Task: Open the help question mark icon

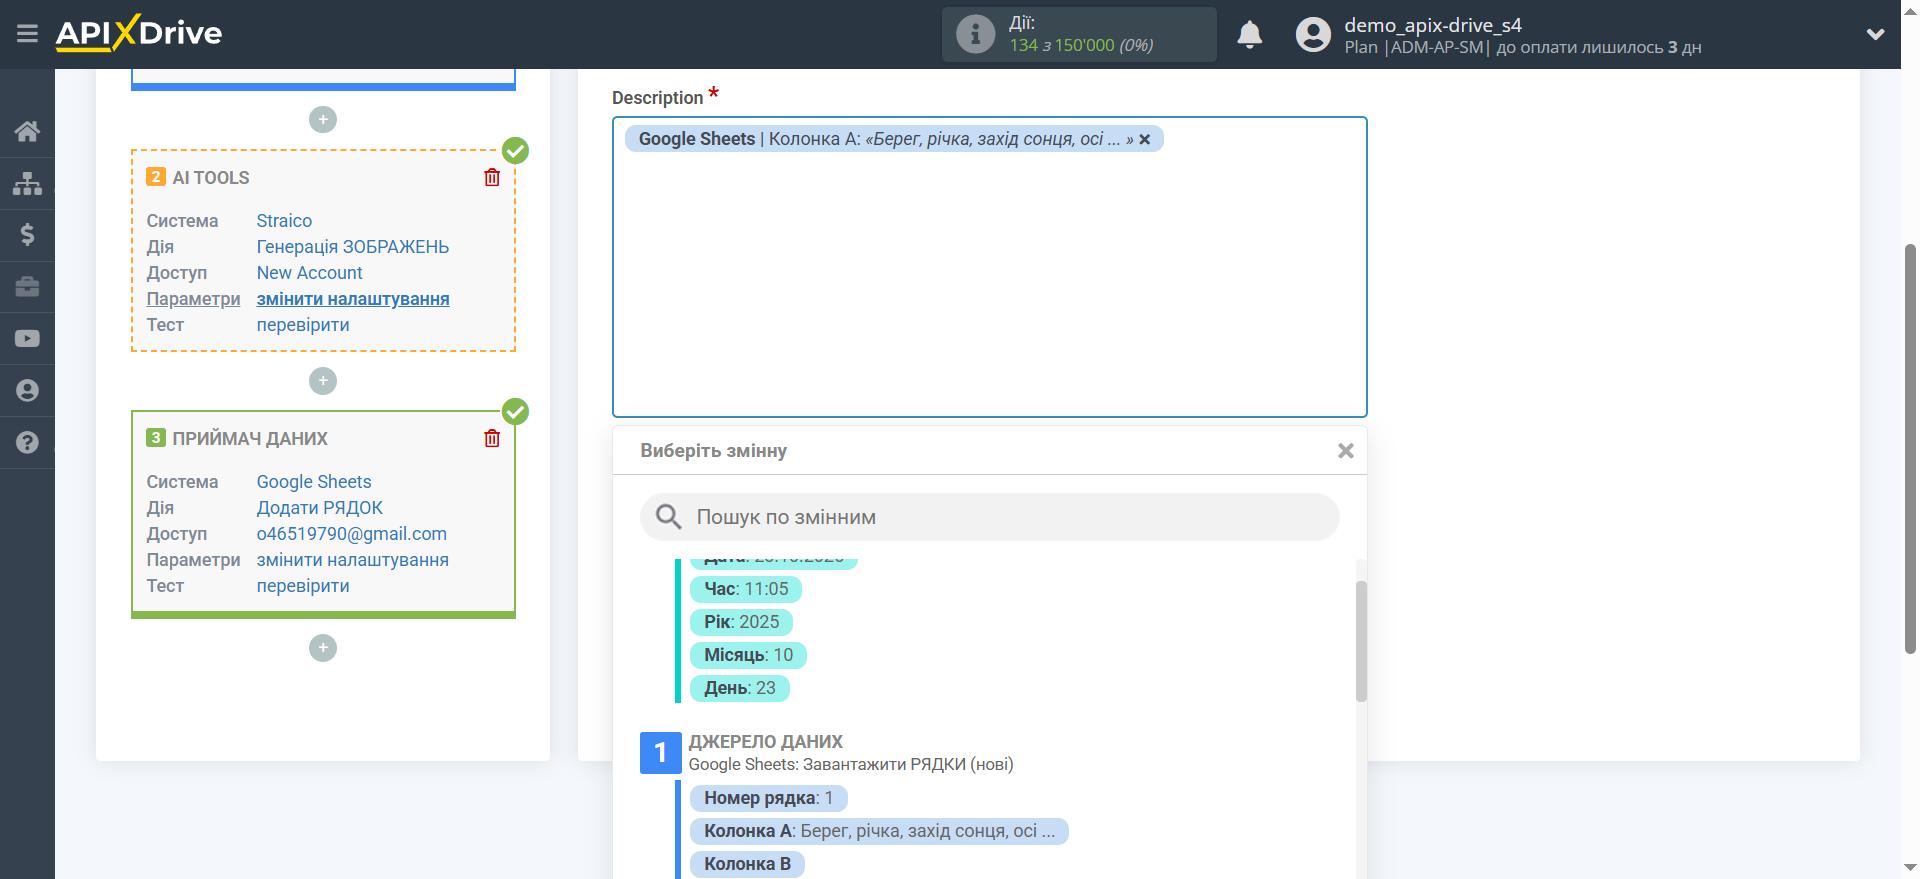Action: pos(27,442)
